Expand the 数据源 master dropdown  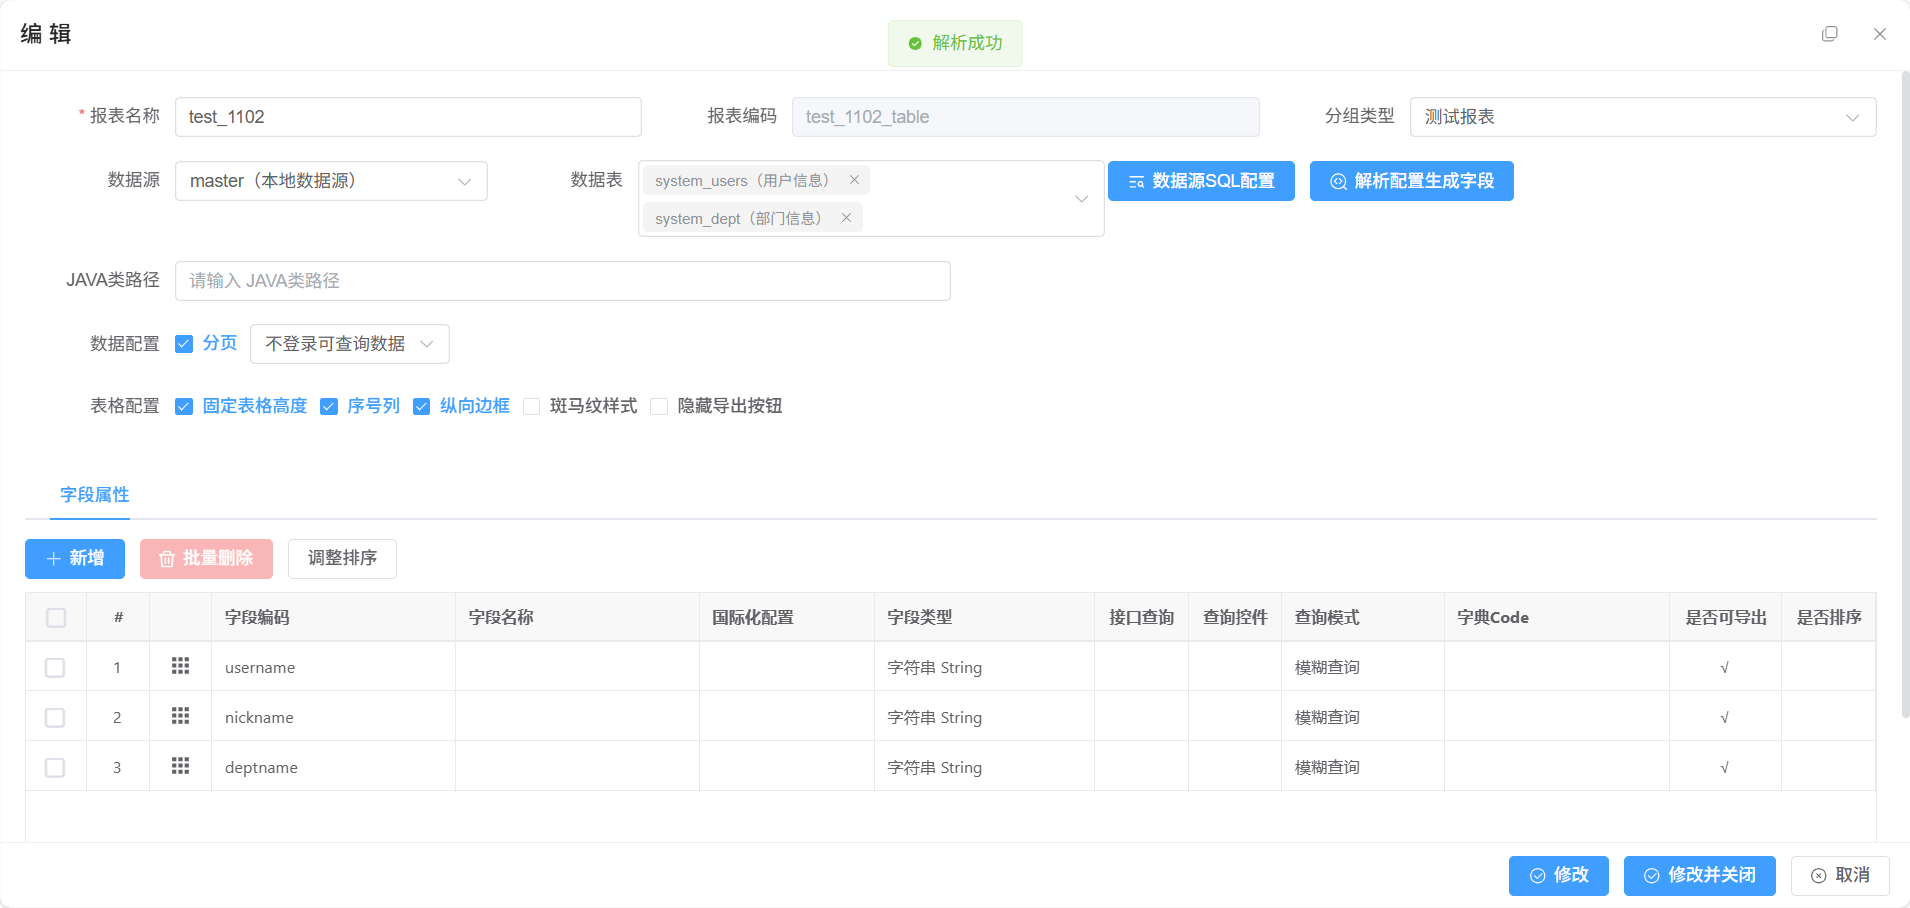pyautogui.click(x=331, y=181)
